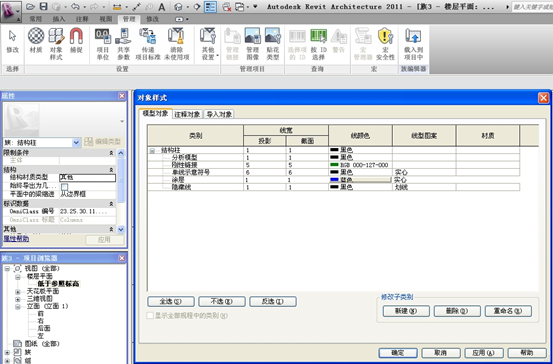Click the Save disk icon
This screenshot has width=553, height=364.
43,7
